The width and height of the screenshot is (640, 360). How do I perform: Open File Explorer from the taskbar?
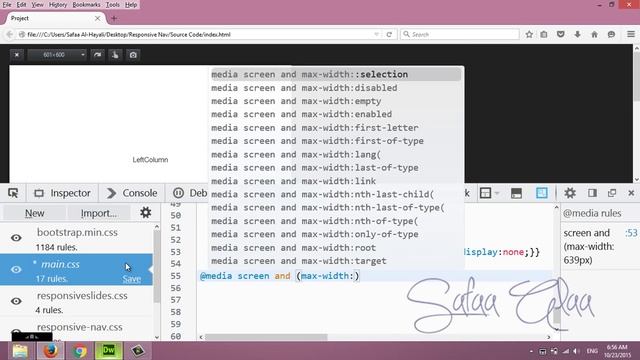coord(19,351)
